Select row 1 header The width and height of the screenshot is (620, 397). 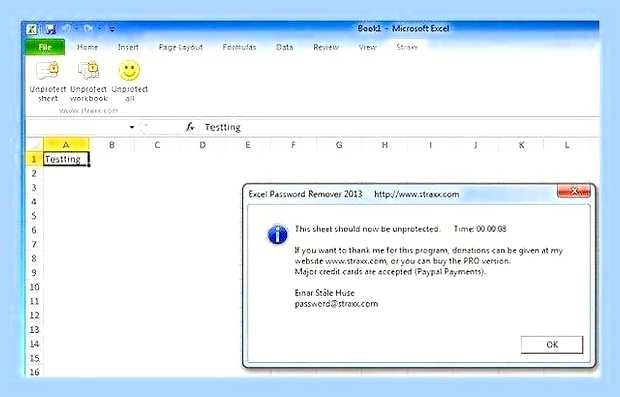(34, 159)
